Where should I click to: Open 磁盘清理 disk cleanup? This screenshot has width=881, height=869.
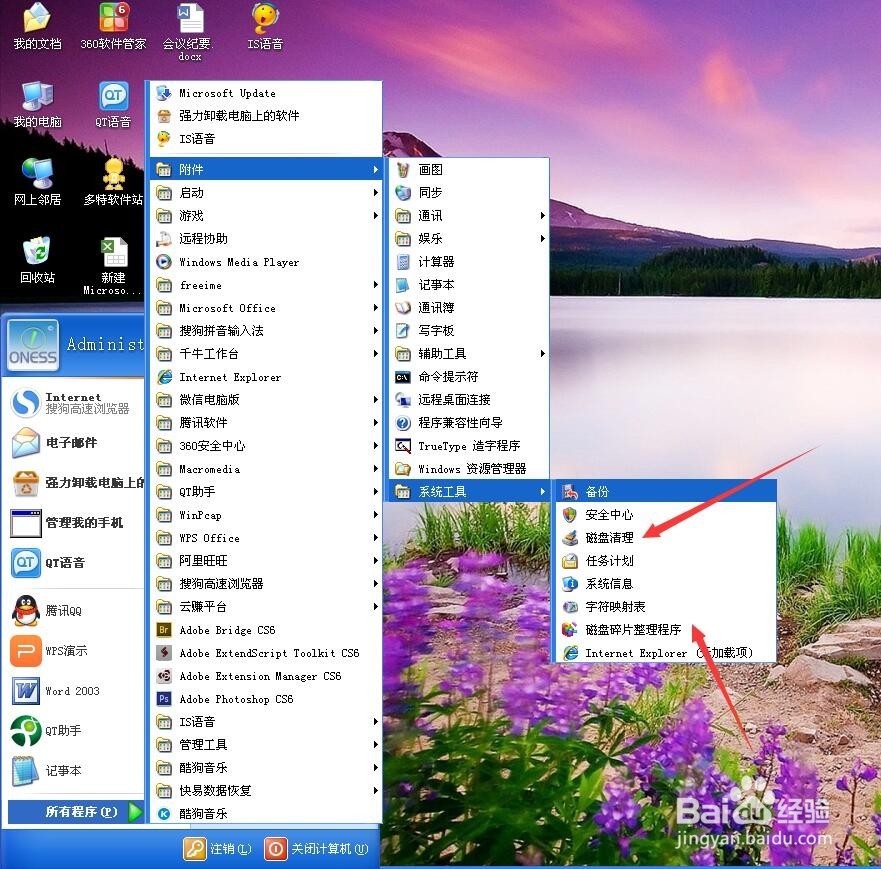[666, 538]
